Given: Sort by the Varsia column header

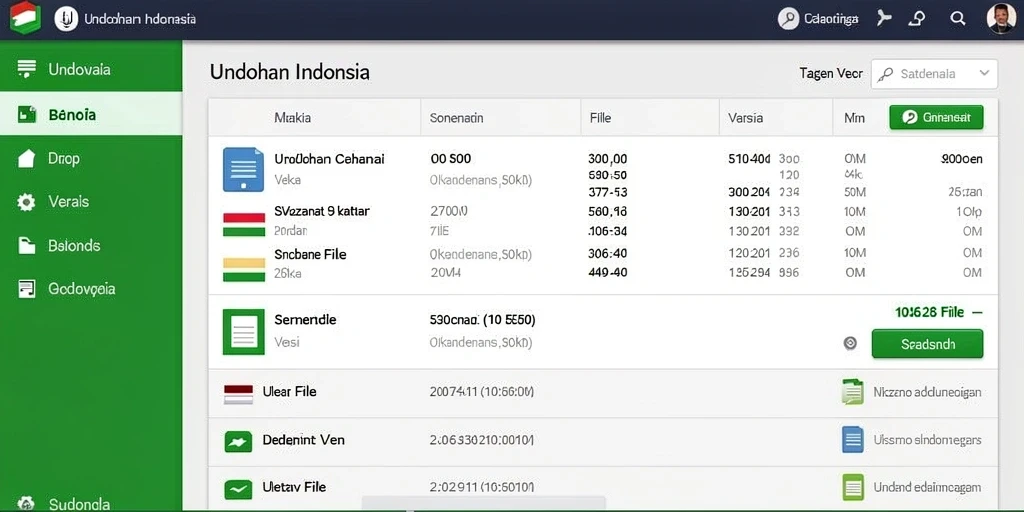Looking at the screenshot, I should tap(745, 118).
